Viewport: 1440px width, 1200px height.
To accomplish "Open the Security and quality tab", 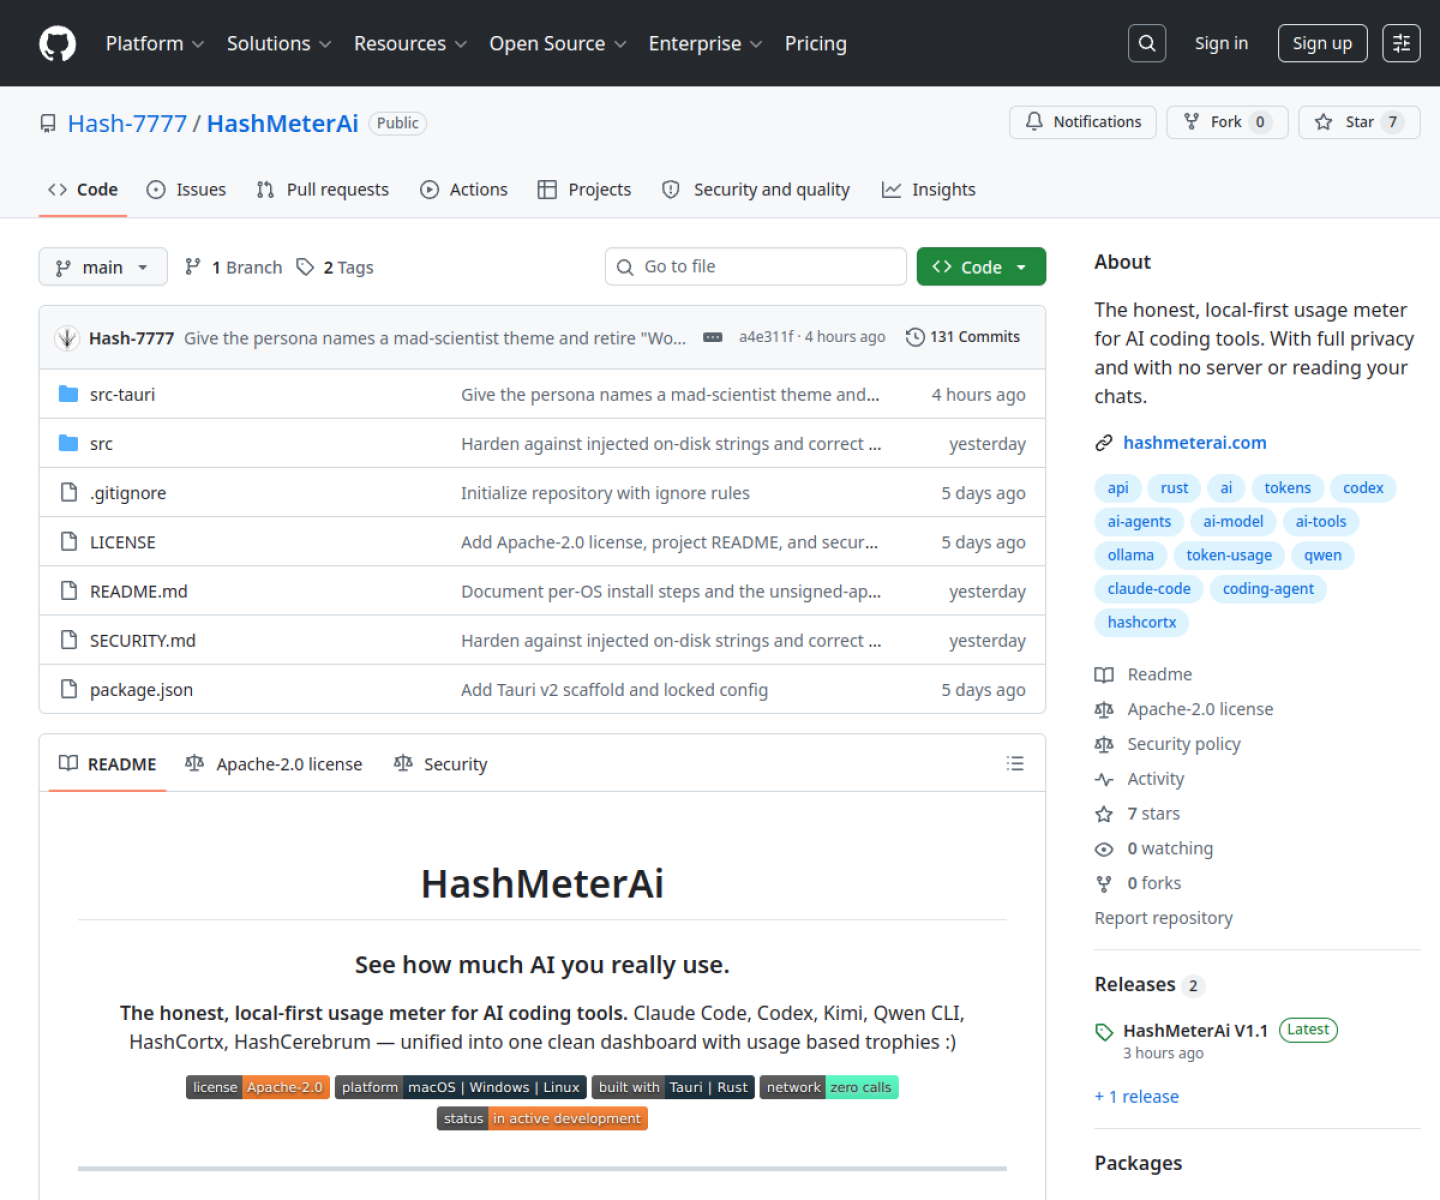I will click(x=756, y=189).
